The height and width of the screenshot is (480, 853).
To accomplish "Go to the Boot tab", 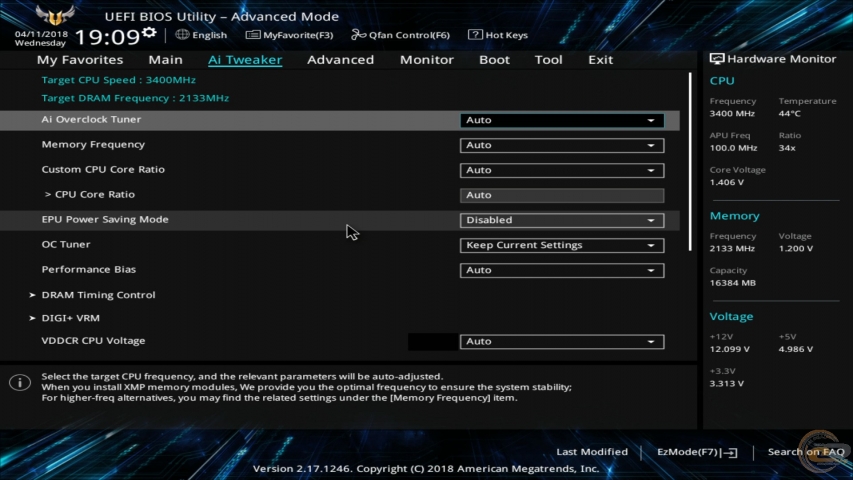I will pyautogui.click(x=494, y=60).
